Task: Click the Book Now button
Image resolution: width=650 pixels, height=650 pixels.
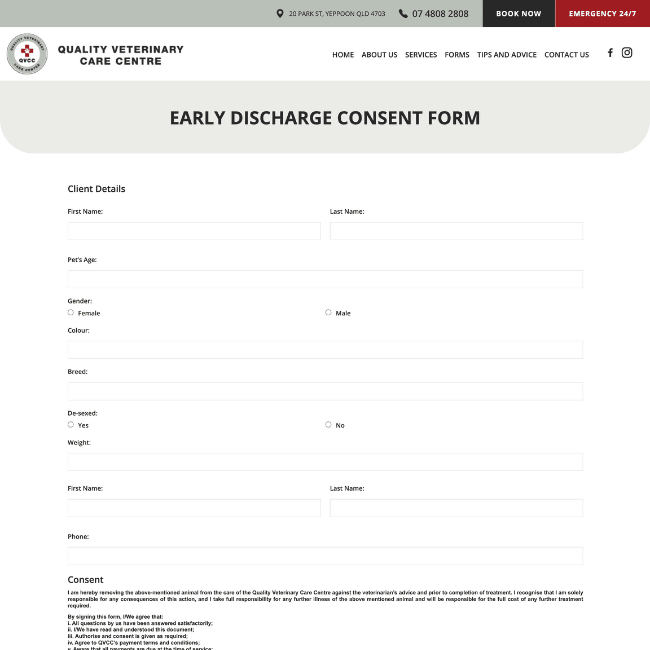Action: pyautogui.click(x=519, y=14)
